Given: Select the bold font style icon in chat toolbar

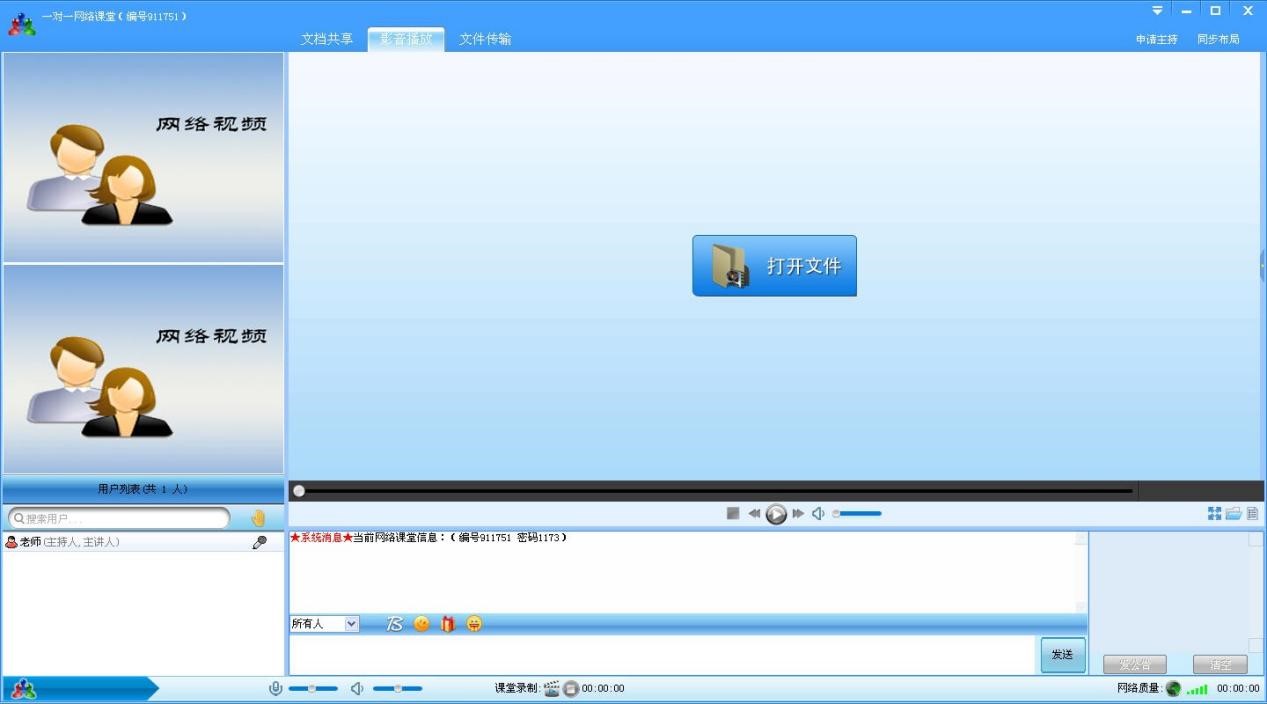Looking at the screenshot, I should coord(394,623).
